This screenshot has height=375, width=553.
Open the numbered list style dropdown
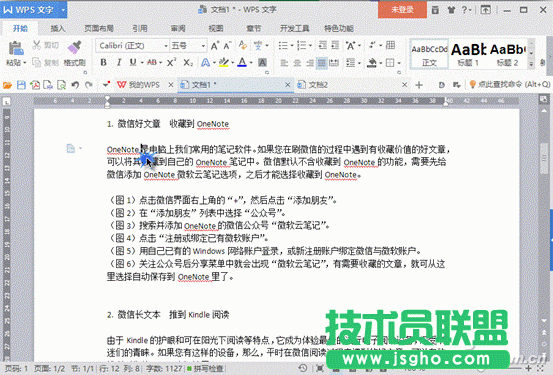[x=310, y=45]
